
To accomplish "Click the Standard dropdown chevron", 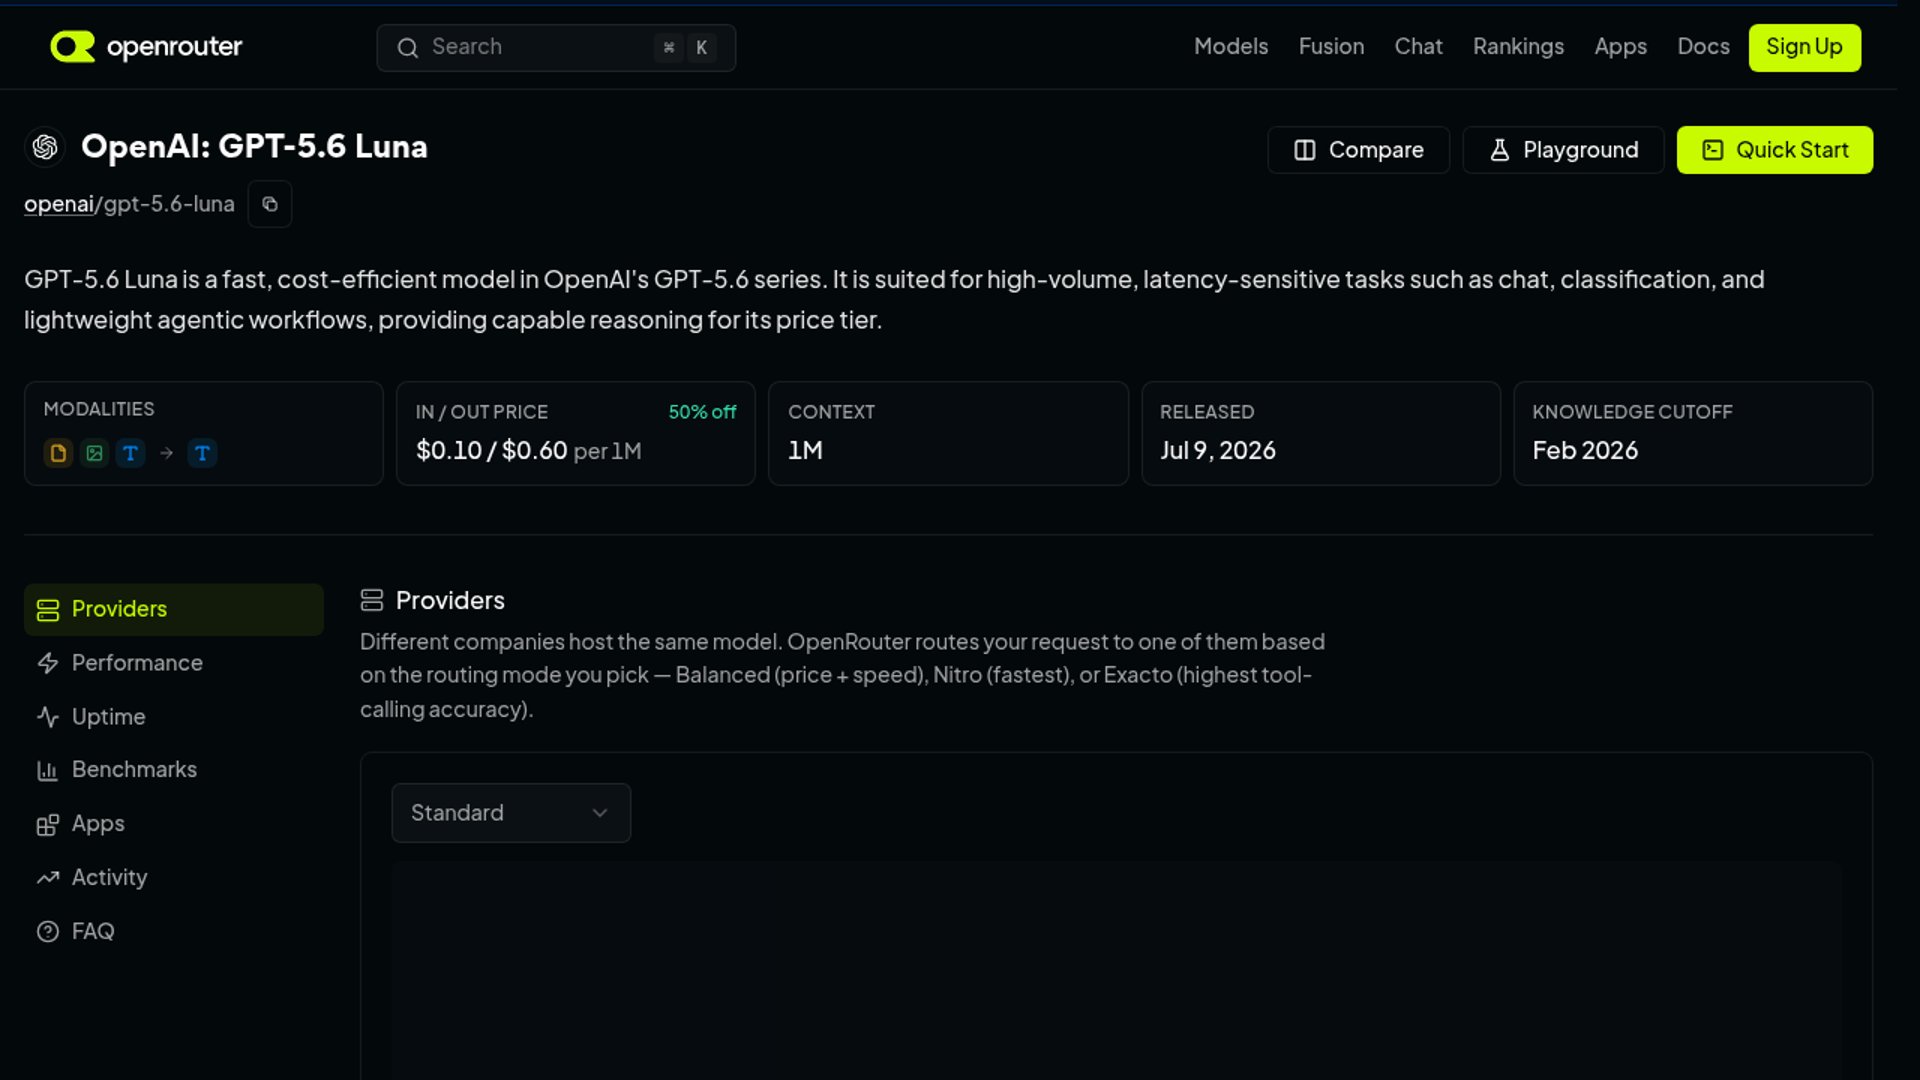I will tap(600, 813).
